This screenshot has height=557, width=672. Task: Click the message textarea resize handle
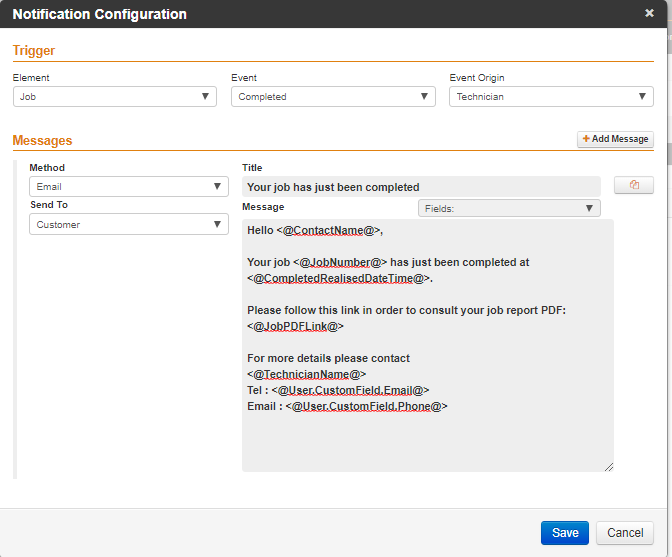point(609,467)
